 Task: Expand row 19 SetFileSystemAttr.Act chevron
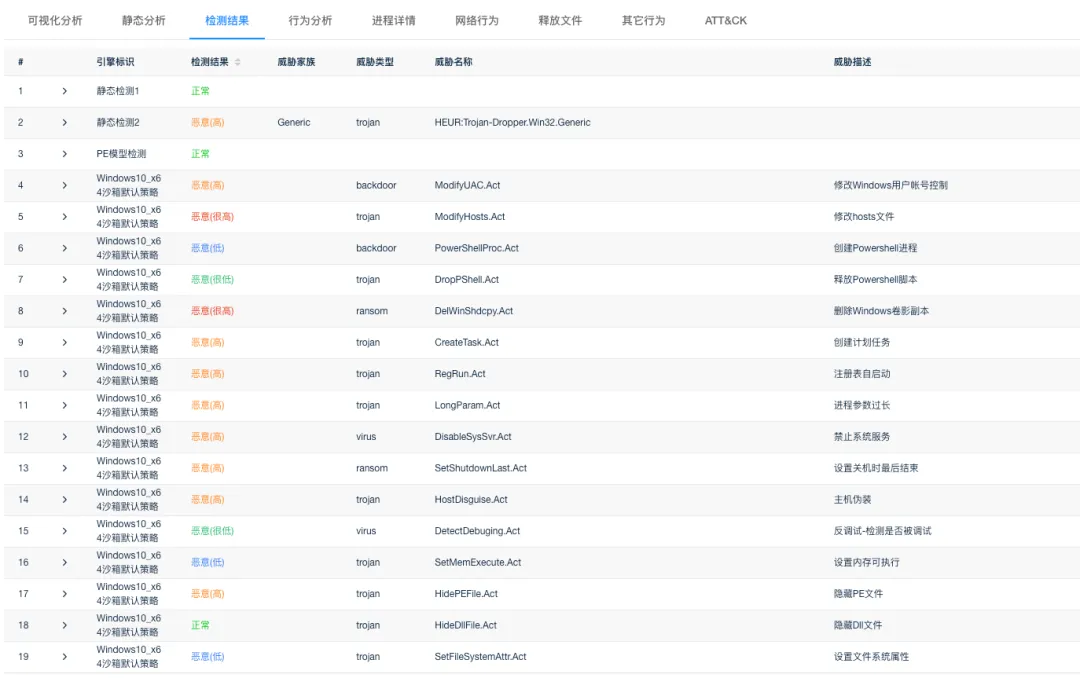tap(65, 657)
